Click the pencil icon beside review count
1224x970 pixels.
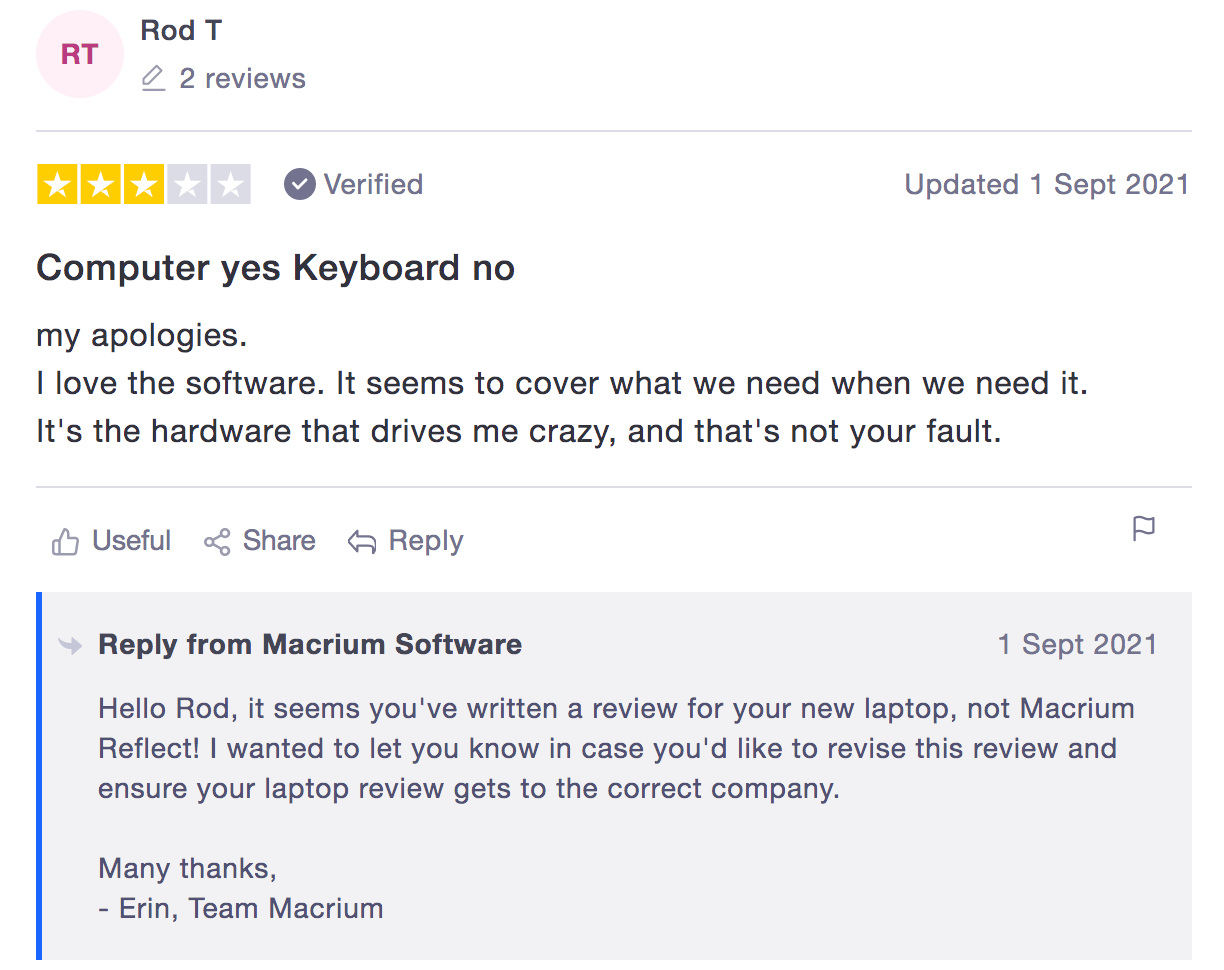click(153, 78)
